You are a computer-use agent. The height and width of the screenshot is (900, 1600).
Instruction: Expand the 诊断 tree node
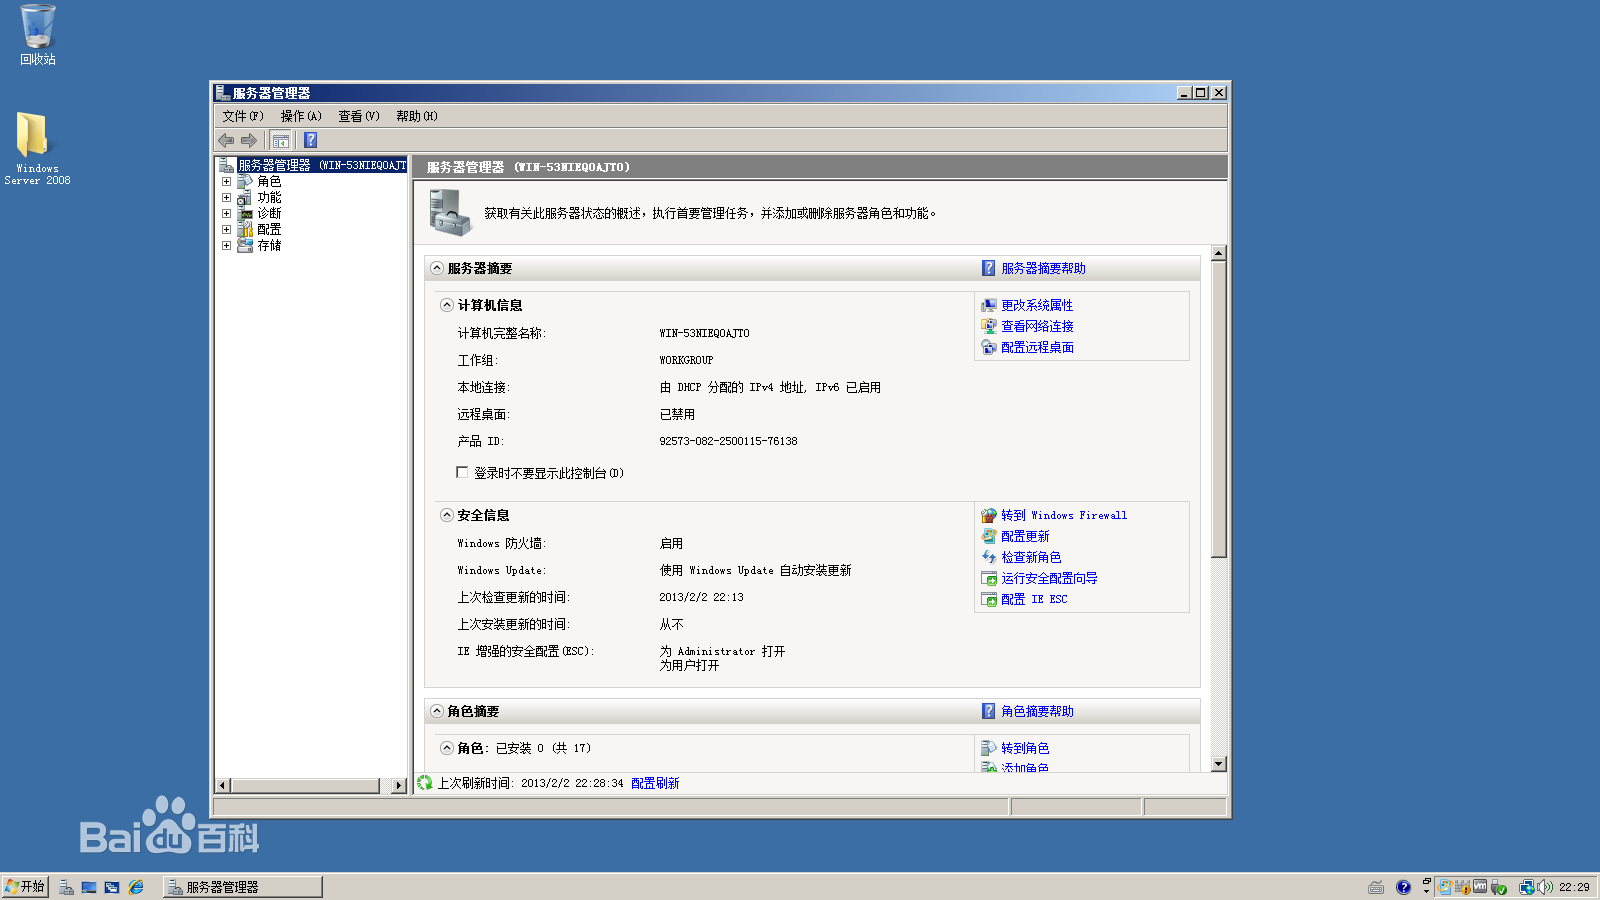click(x=226, y=213)
